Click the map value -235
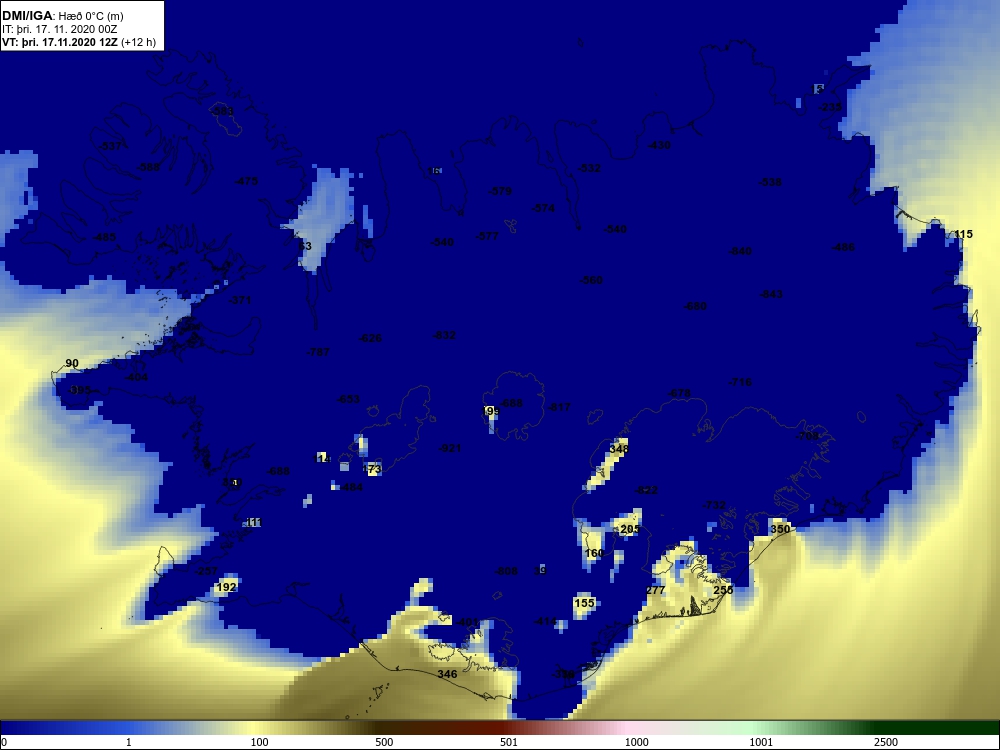This screenshot has height=750, width=1000. tap(830, 107)
